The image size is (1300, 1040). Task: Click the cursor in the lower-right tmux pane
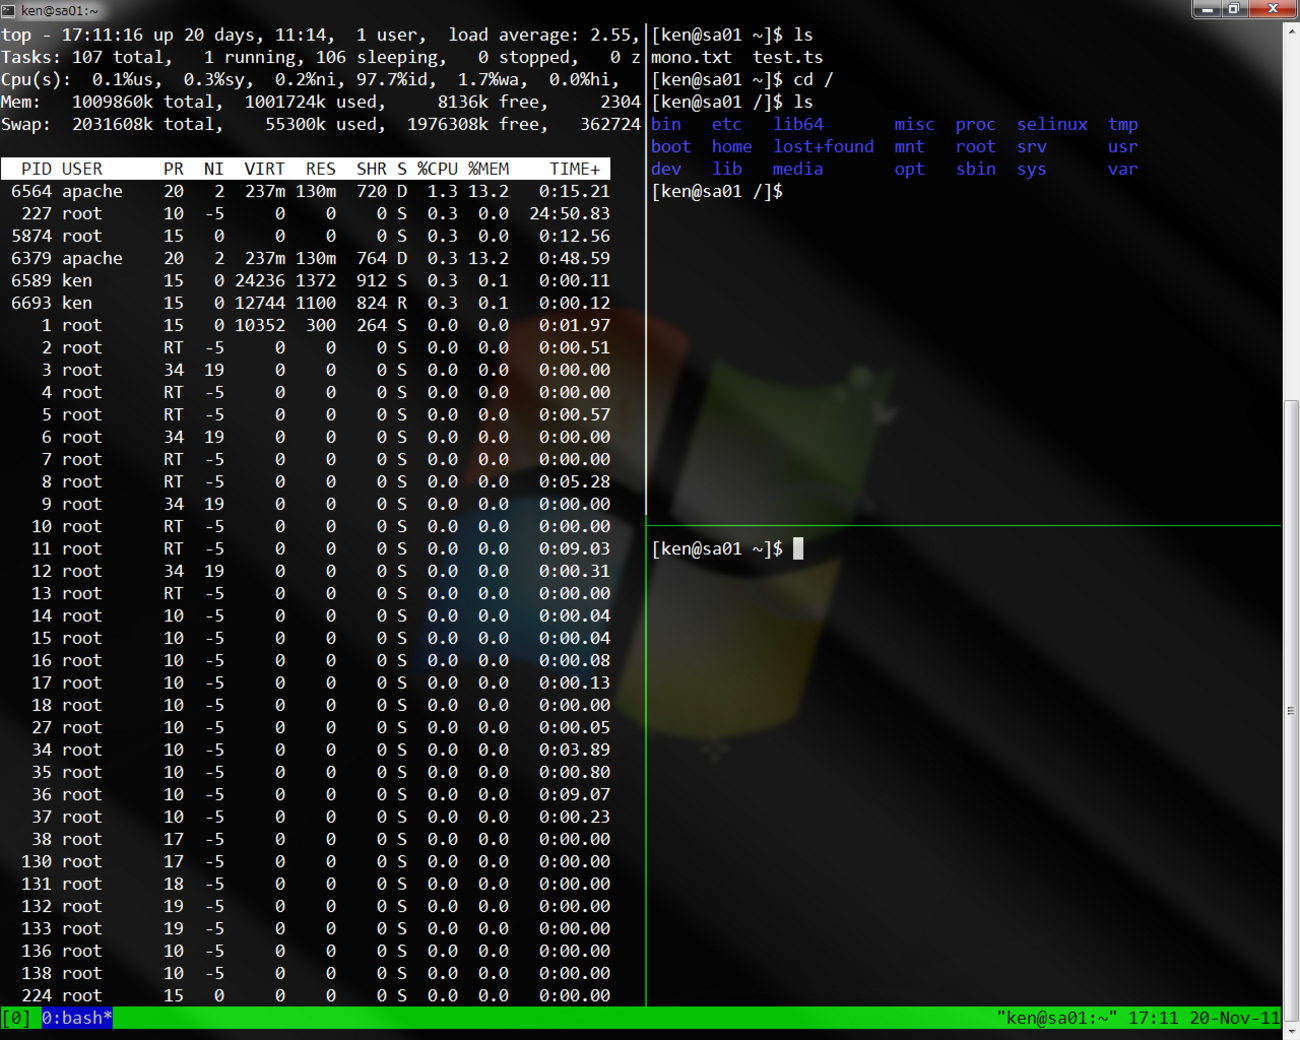pos(798,549)
